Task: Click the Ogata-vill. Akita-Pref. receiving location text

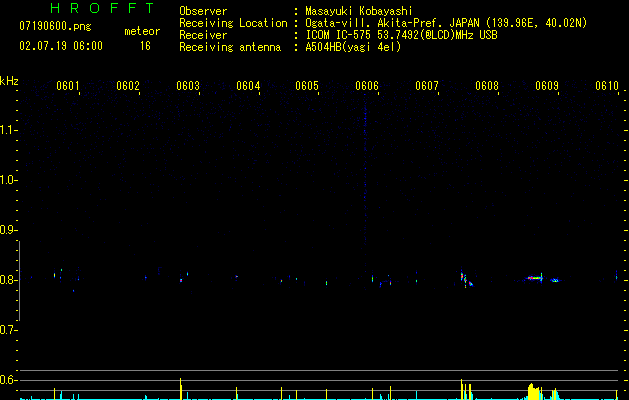Action: coord(446,23)
